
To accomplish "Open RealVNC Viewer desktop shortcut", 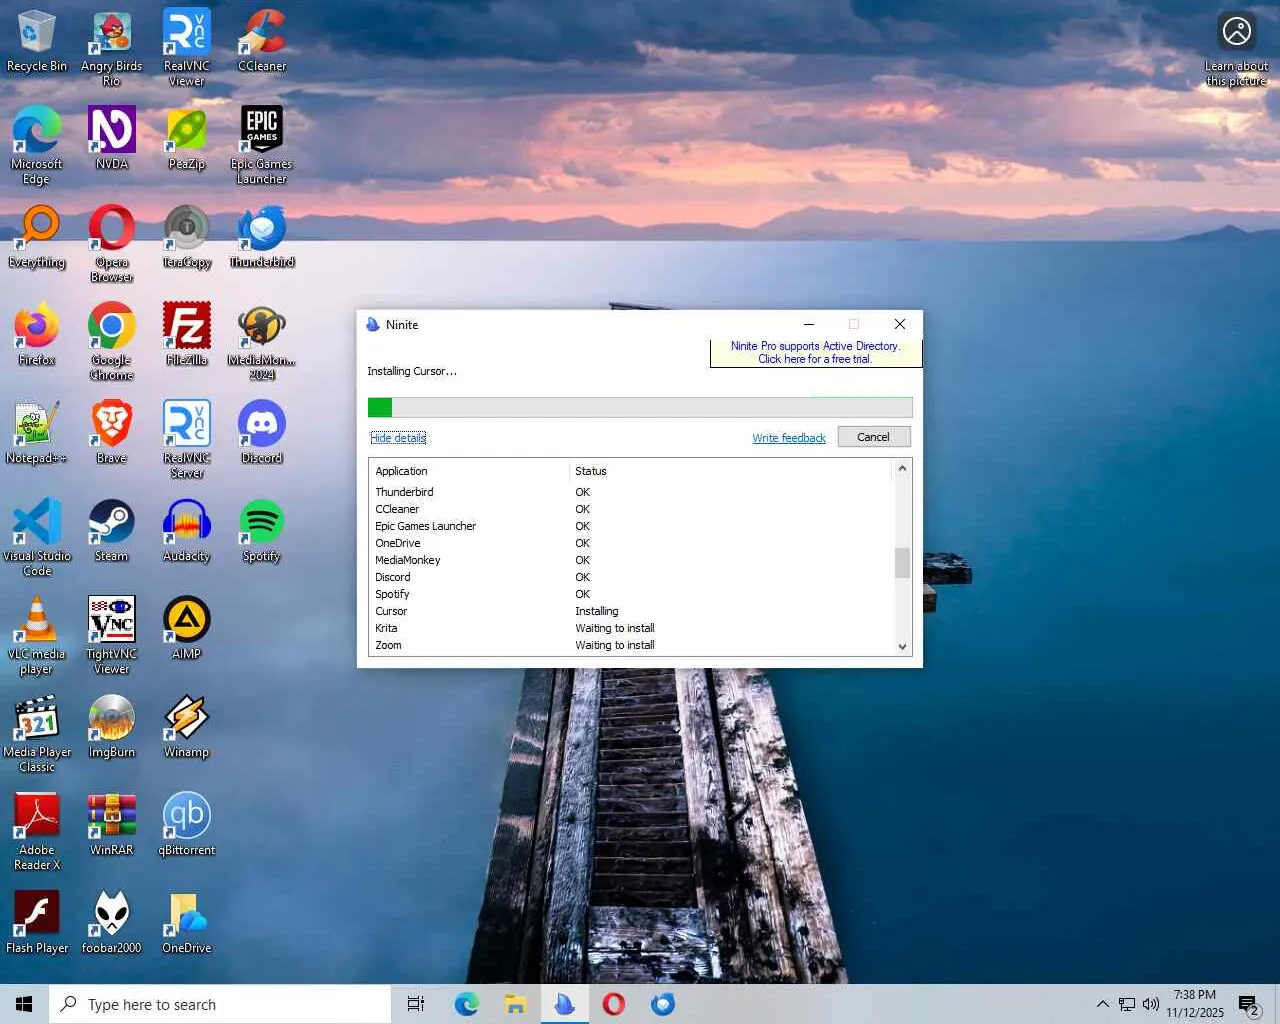I will [187, 48].
